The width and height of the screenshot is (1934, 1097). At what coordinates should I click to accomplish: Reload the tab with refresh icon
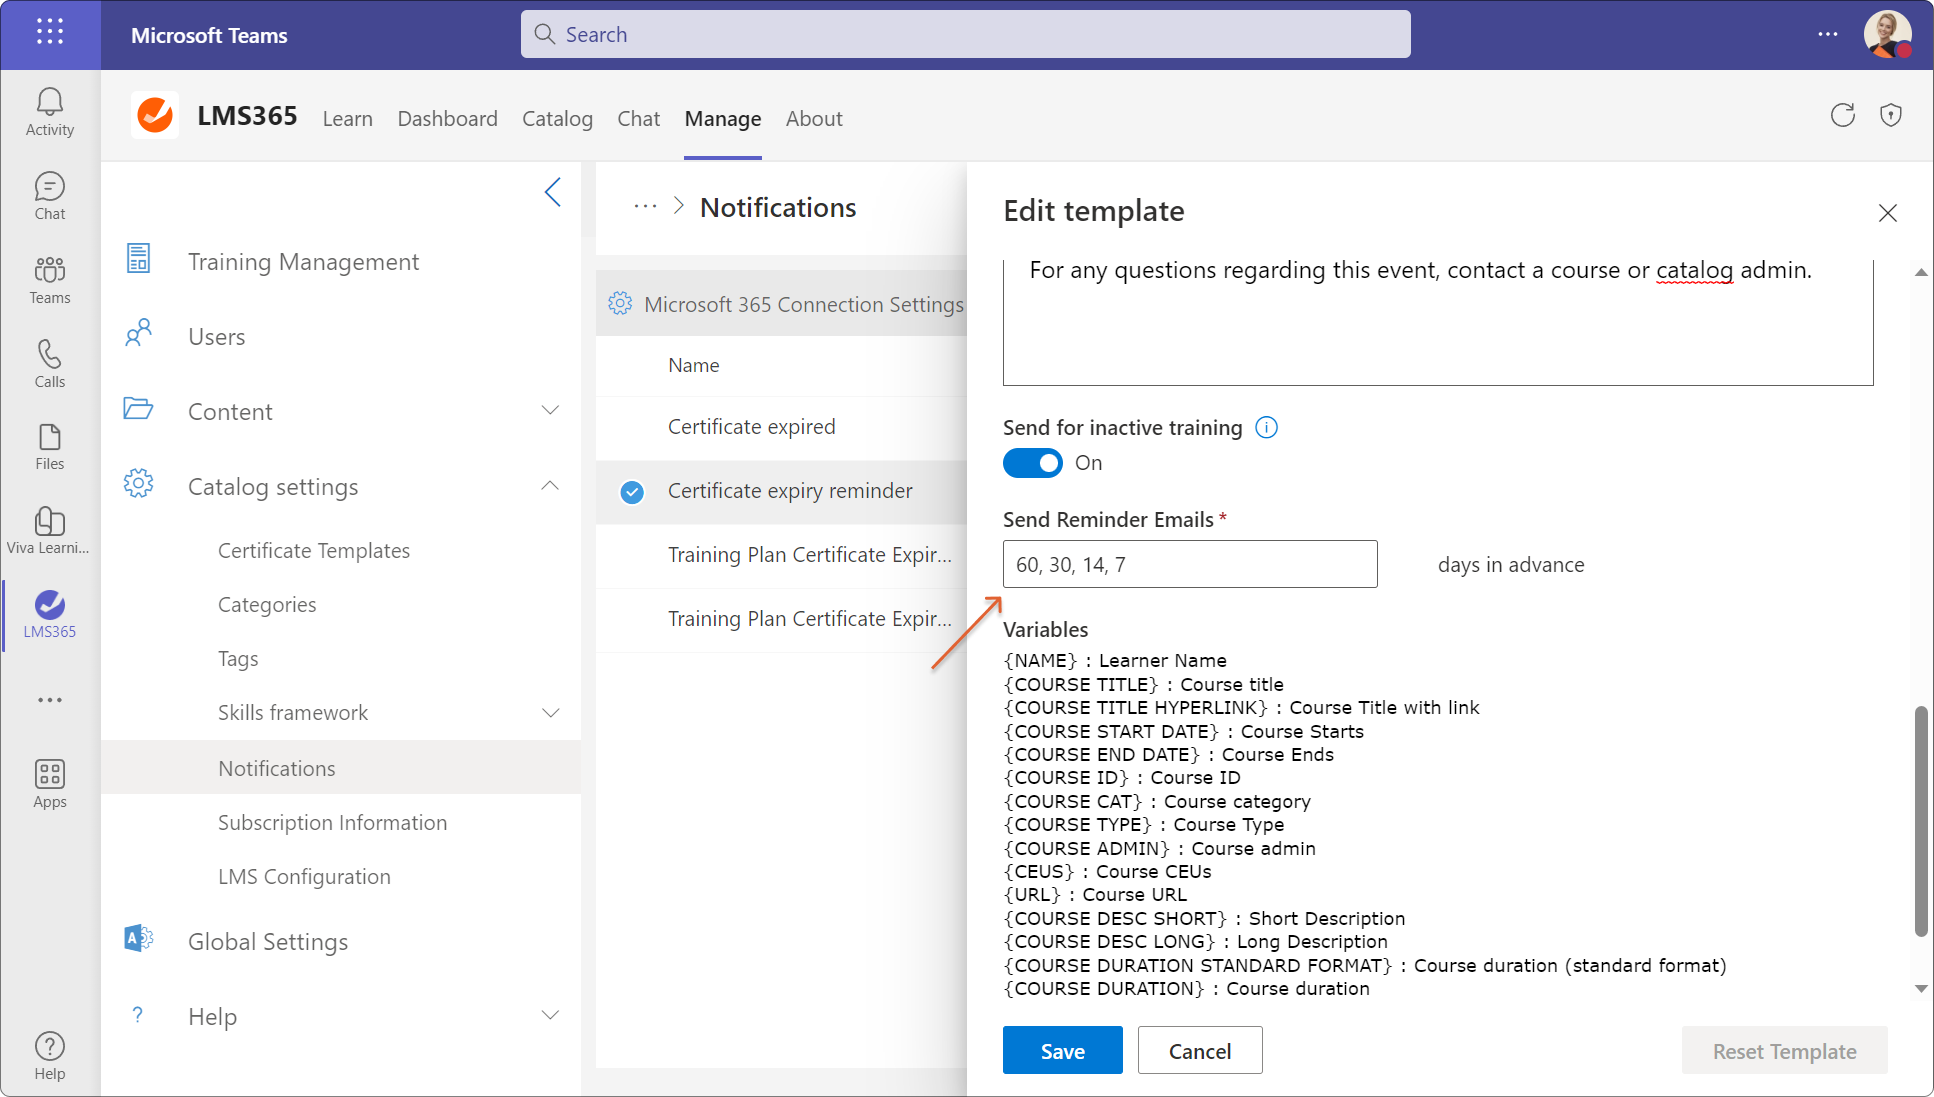pyautogui.click(x=1842, y=115)
